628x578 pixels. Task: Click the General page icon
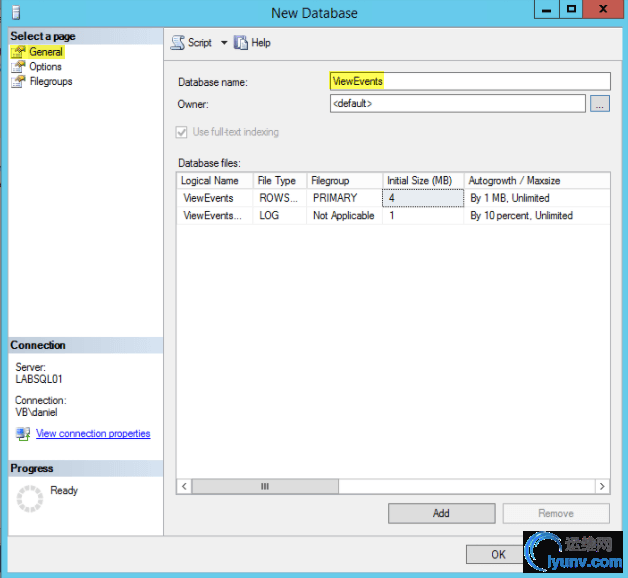(18, 52)
